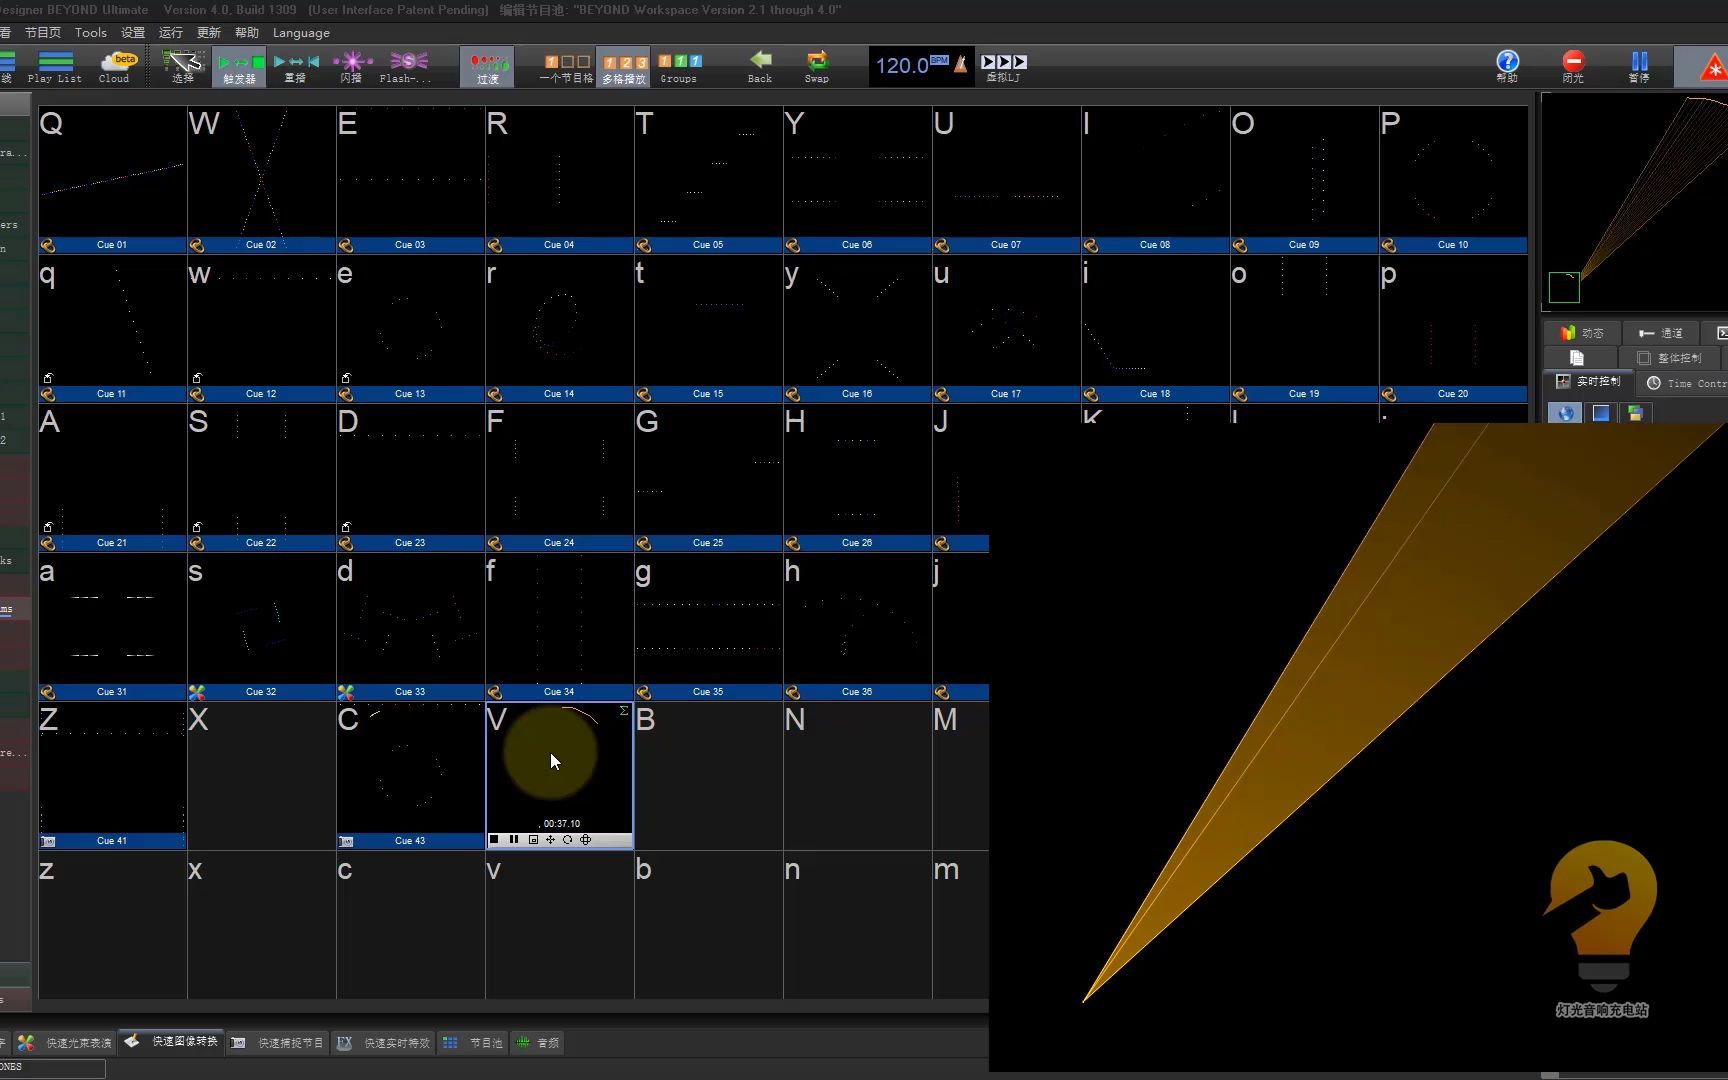Open the 虚拟LJ virtual LJ button
Viewport: 1728px width, 1080px height.
(1003, 67)
